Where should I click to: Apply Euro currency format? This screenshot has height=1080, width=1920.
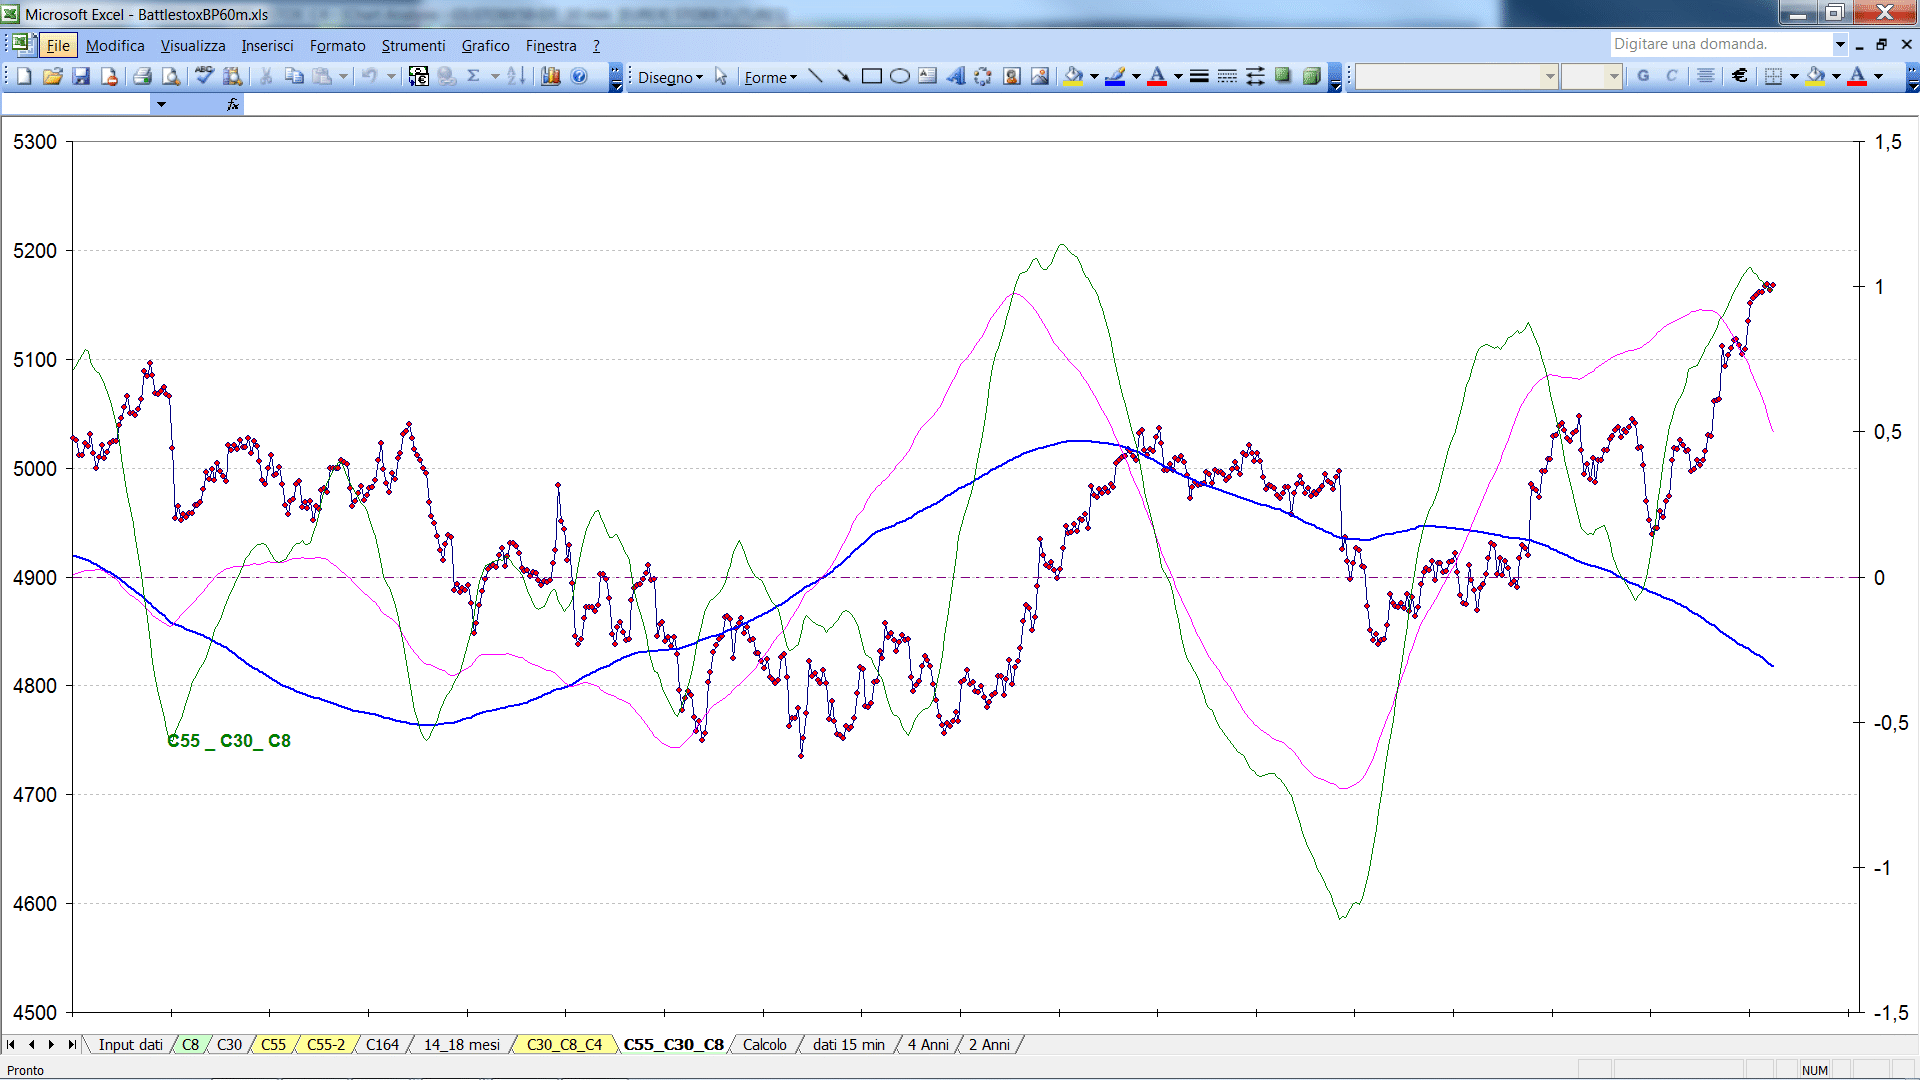point(1740,76)
